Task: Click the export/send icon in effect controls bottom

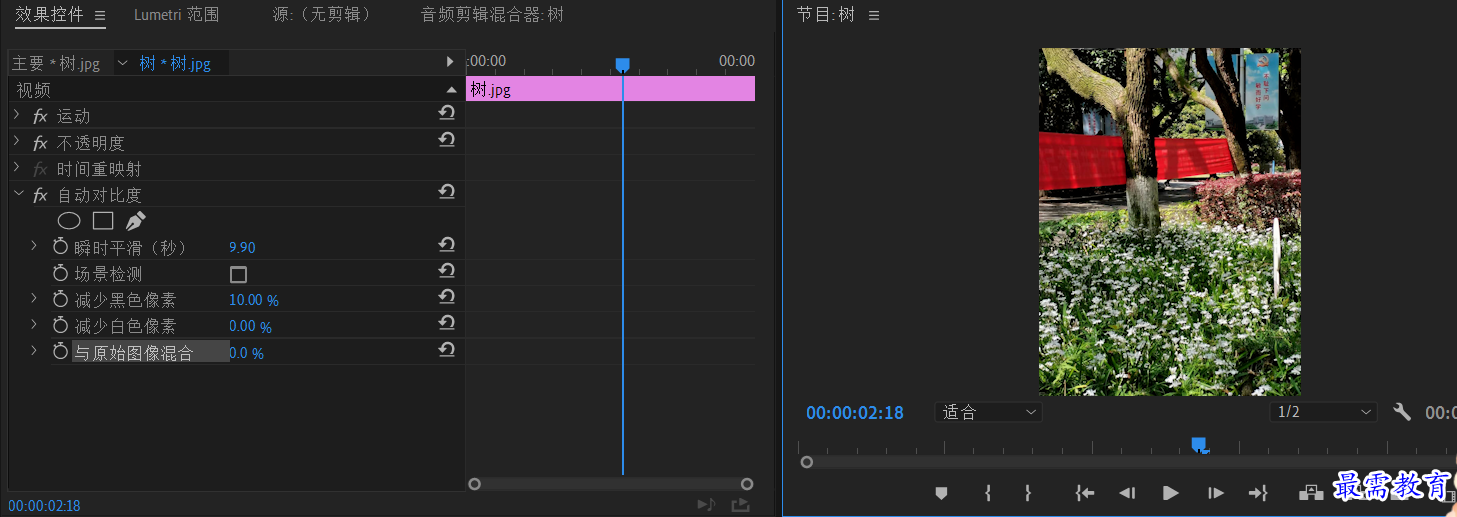Action: point(740,505)
